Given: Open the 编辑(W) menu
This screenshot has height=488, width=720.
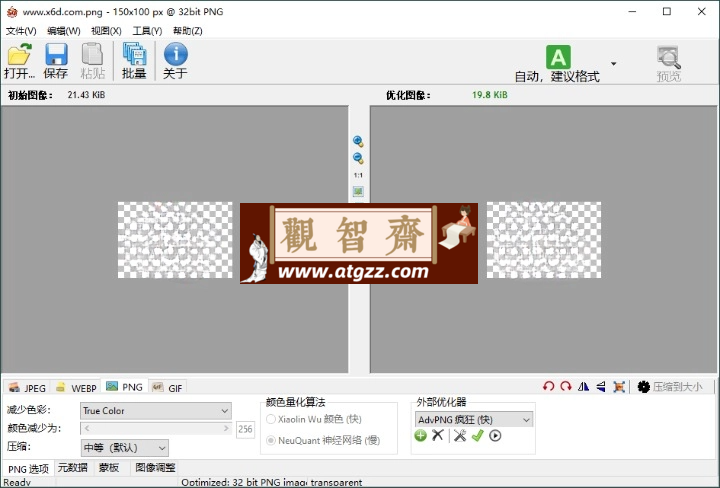Looking at the screenshot, I should pos(63,31).
